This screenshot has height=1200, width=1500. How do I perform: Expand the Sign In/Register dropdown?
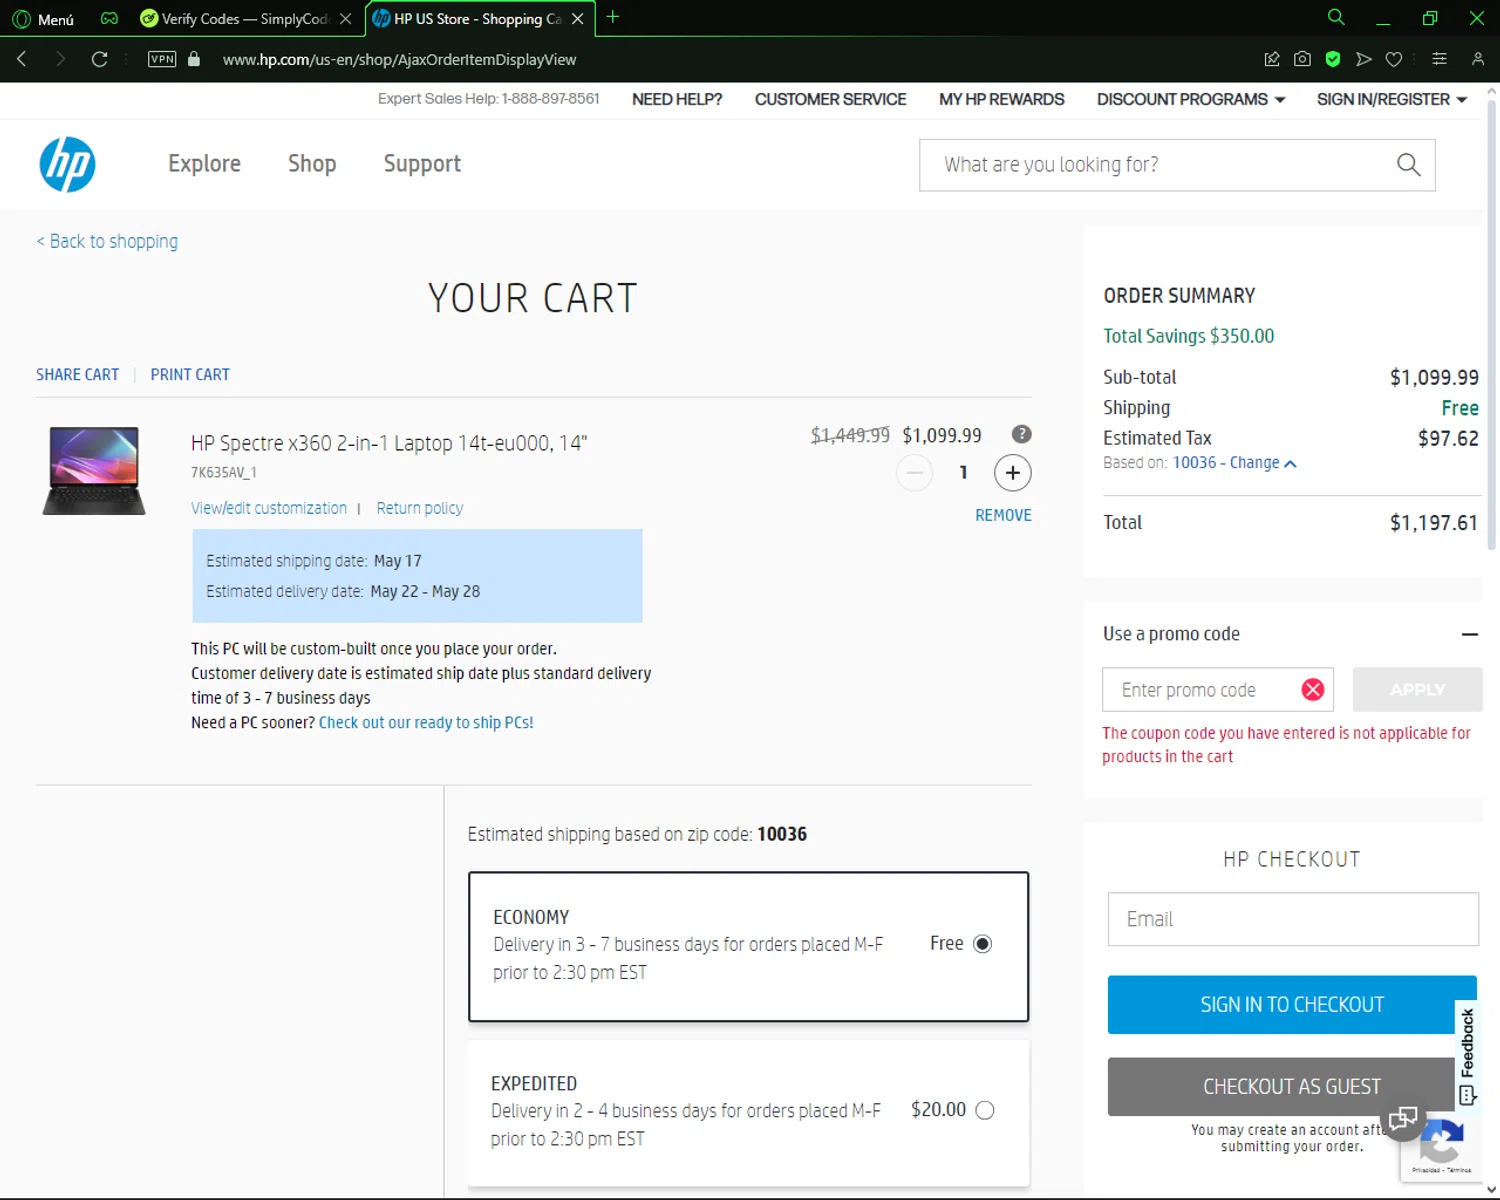1392,99
